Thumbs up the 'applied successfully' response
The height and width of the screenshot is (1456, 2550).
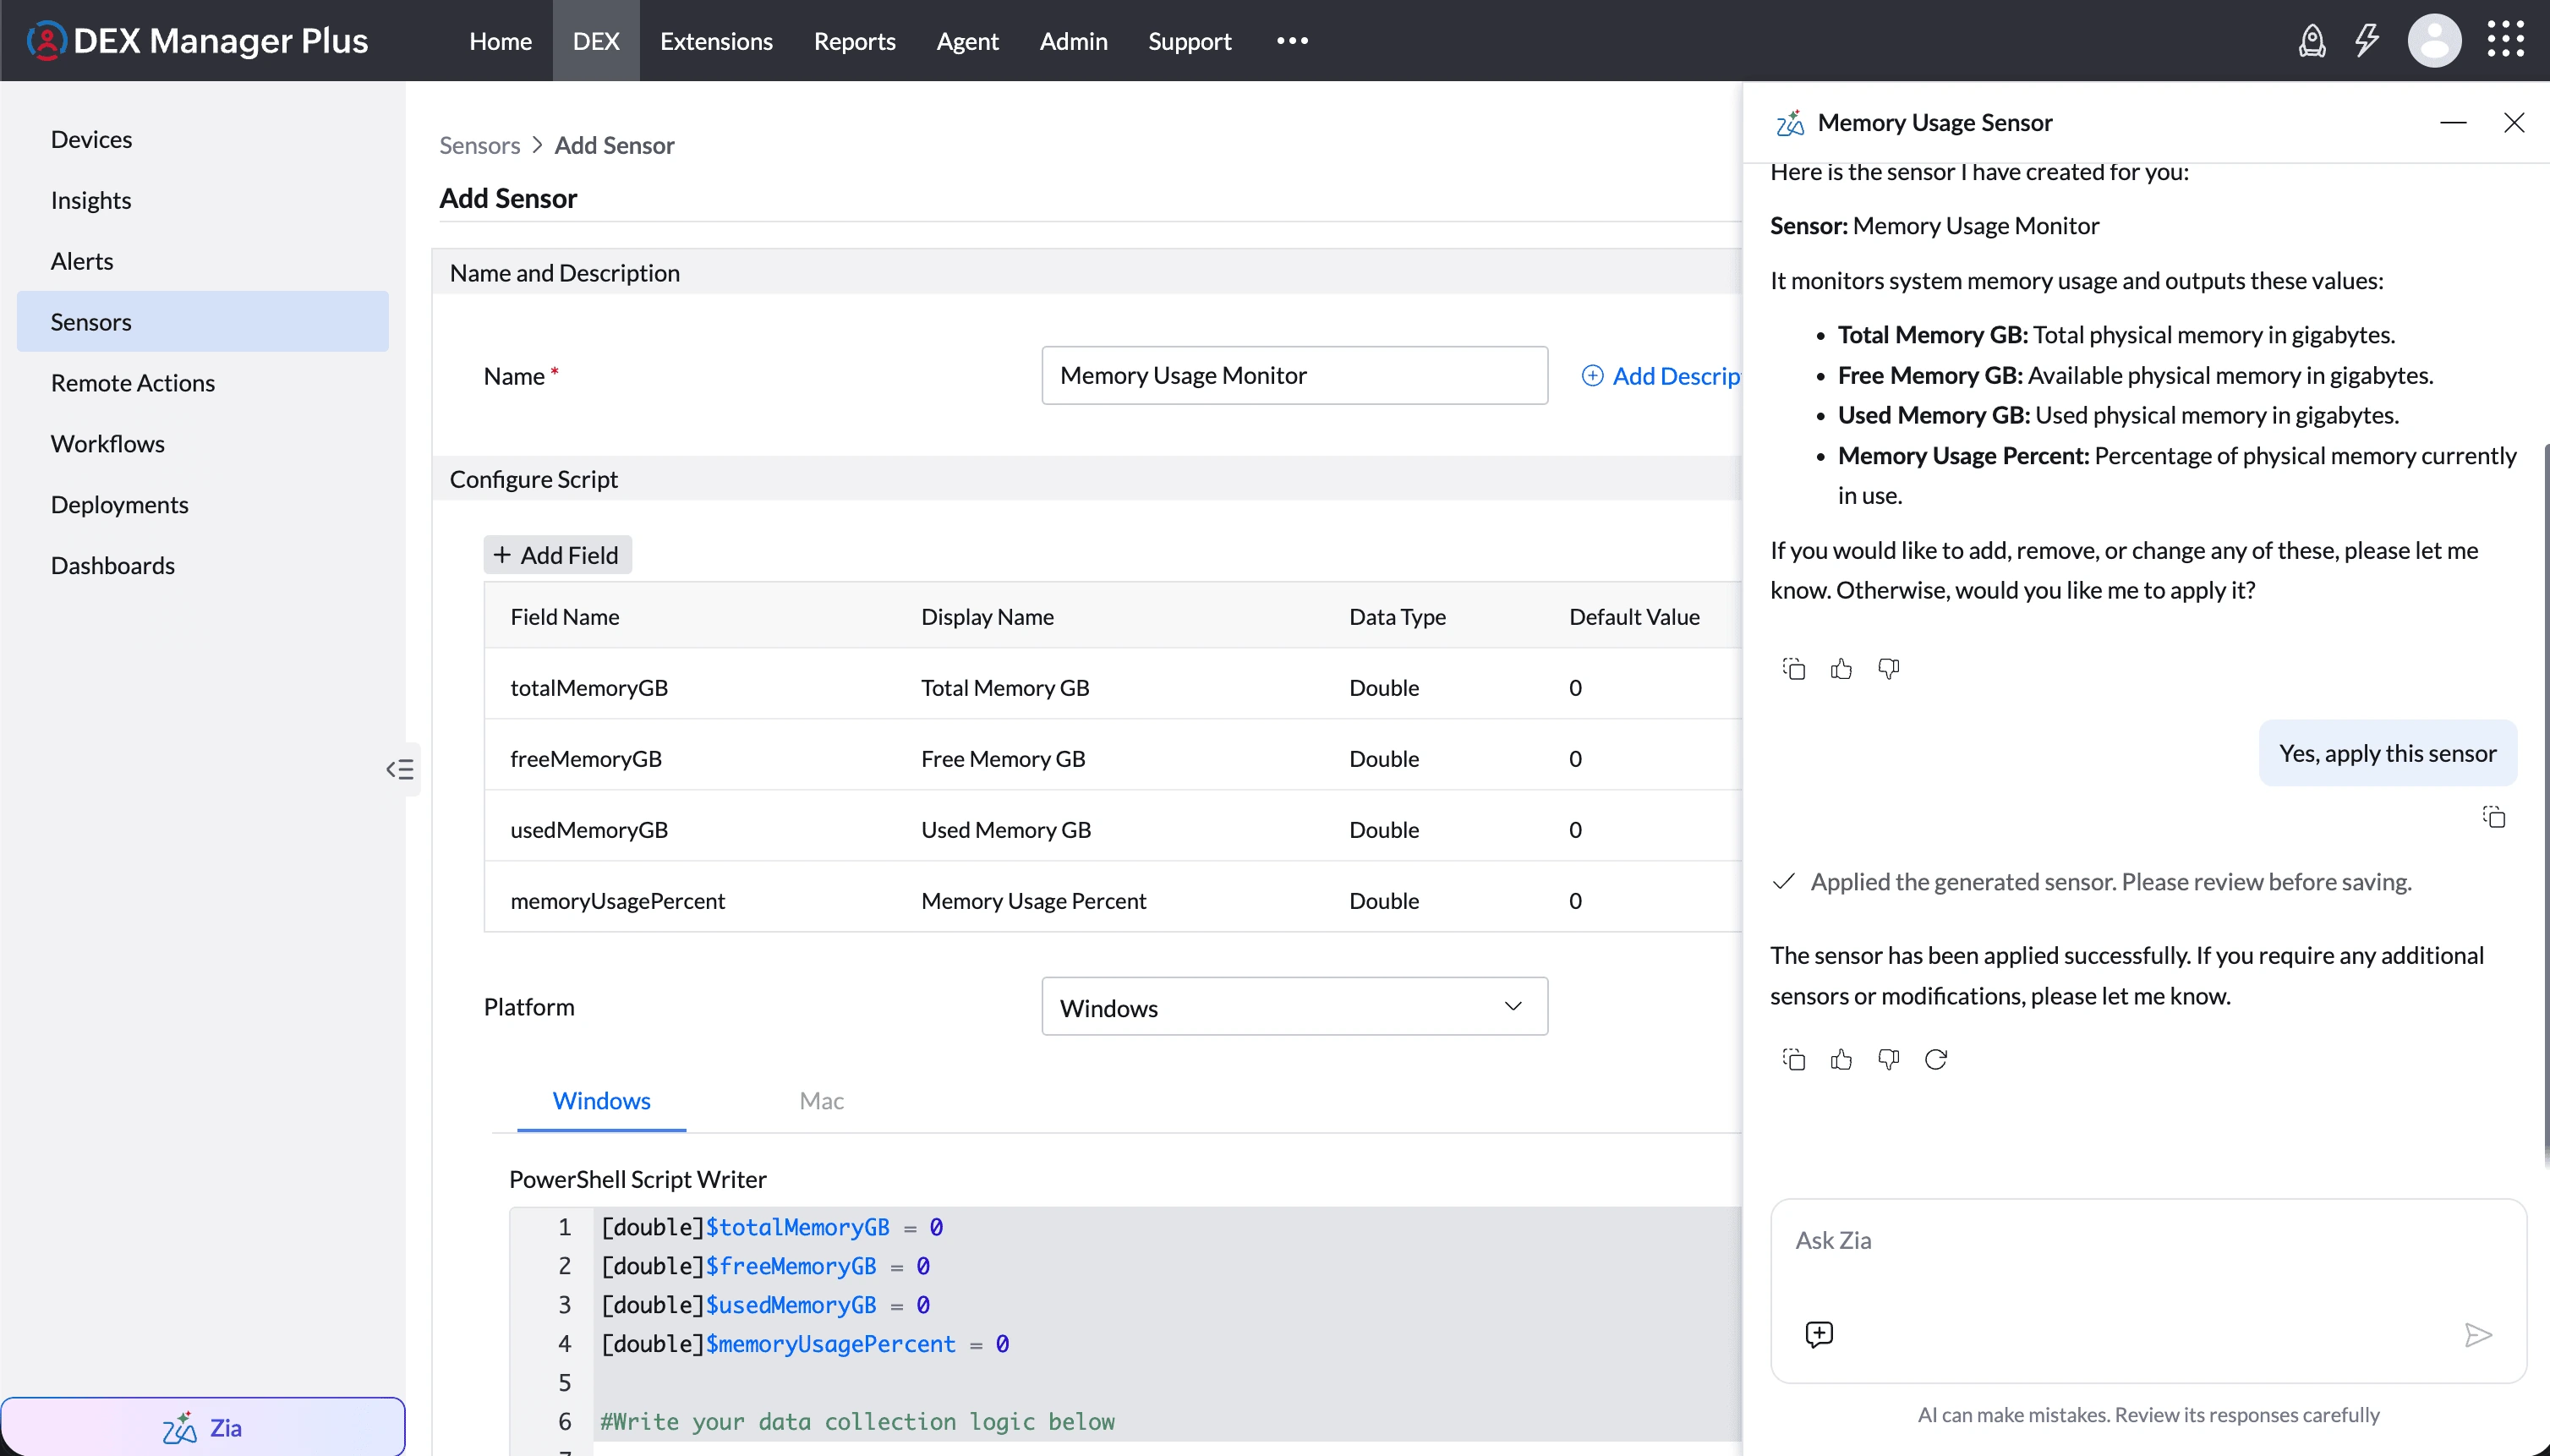pos(1841,1059)
